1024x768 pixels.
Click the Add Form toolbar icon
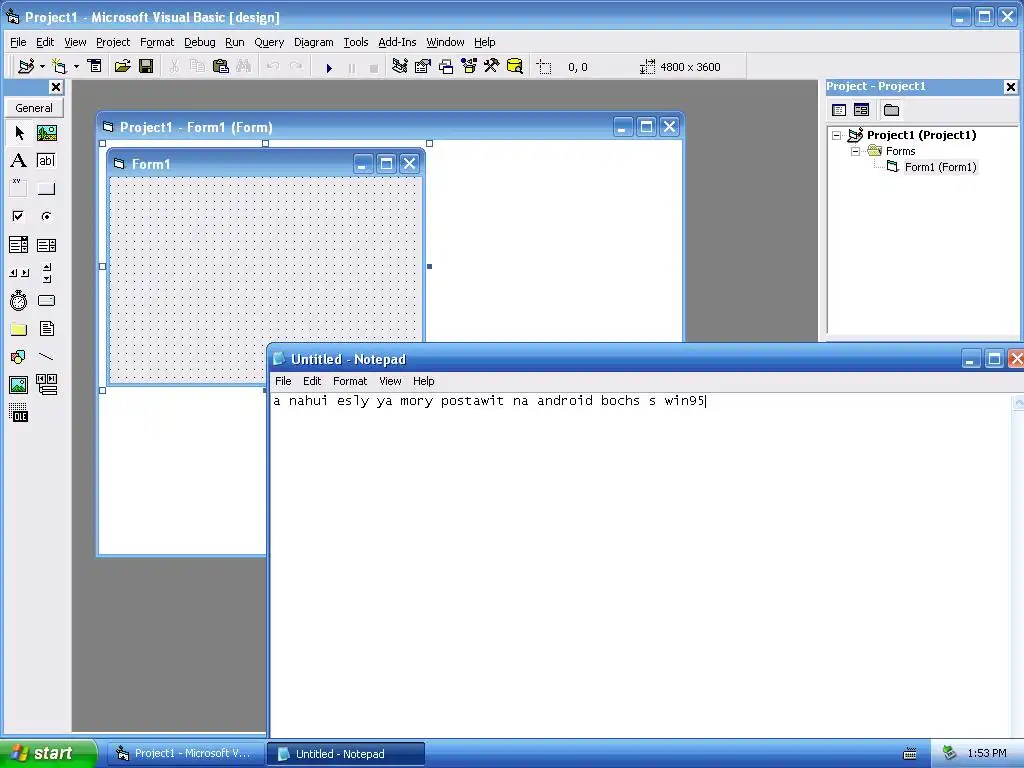[x=59, y=67]
